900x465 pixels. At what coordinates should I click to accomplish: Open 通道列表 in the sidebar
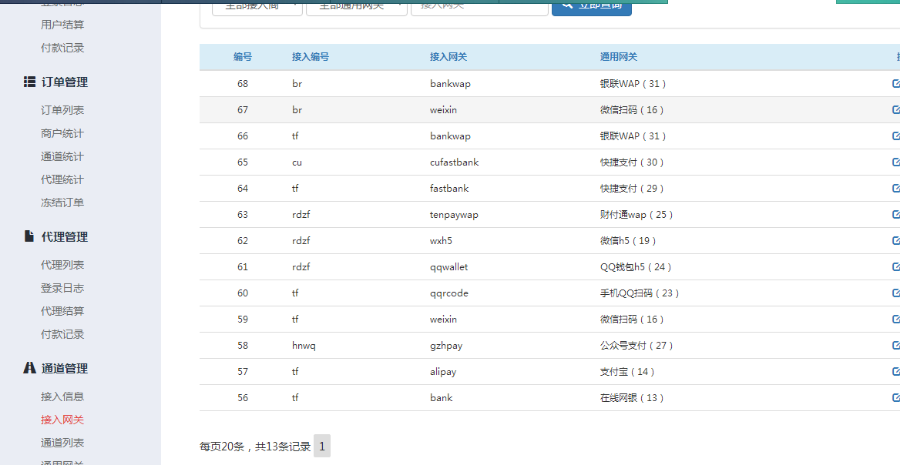point(62,443)
